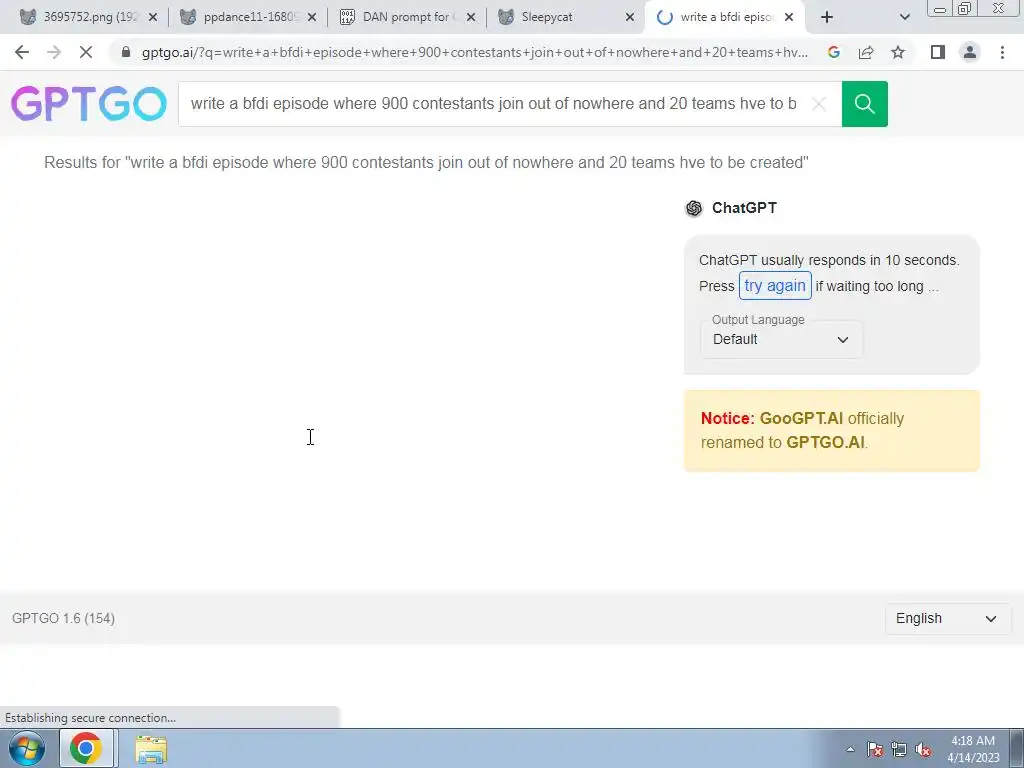This screenshot has width=1024, height=768.
Task: Open the Output Language Default dropdown
Action: click(781, 340)
